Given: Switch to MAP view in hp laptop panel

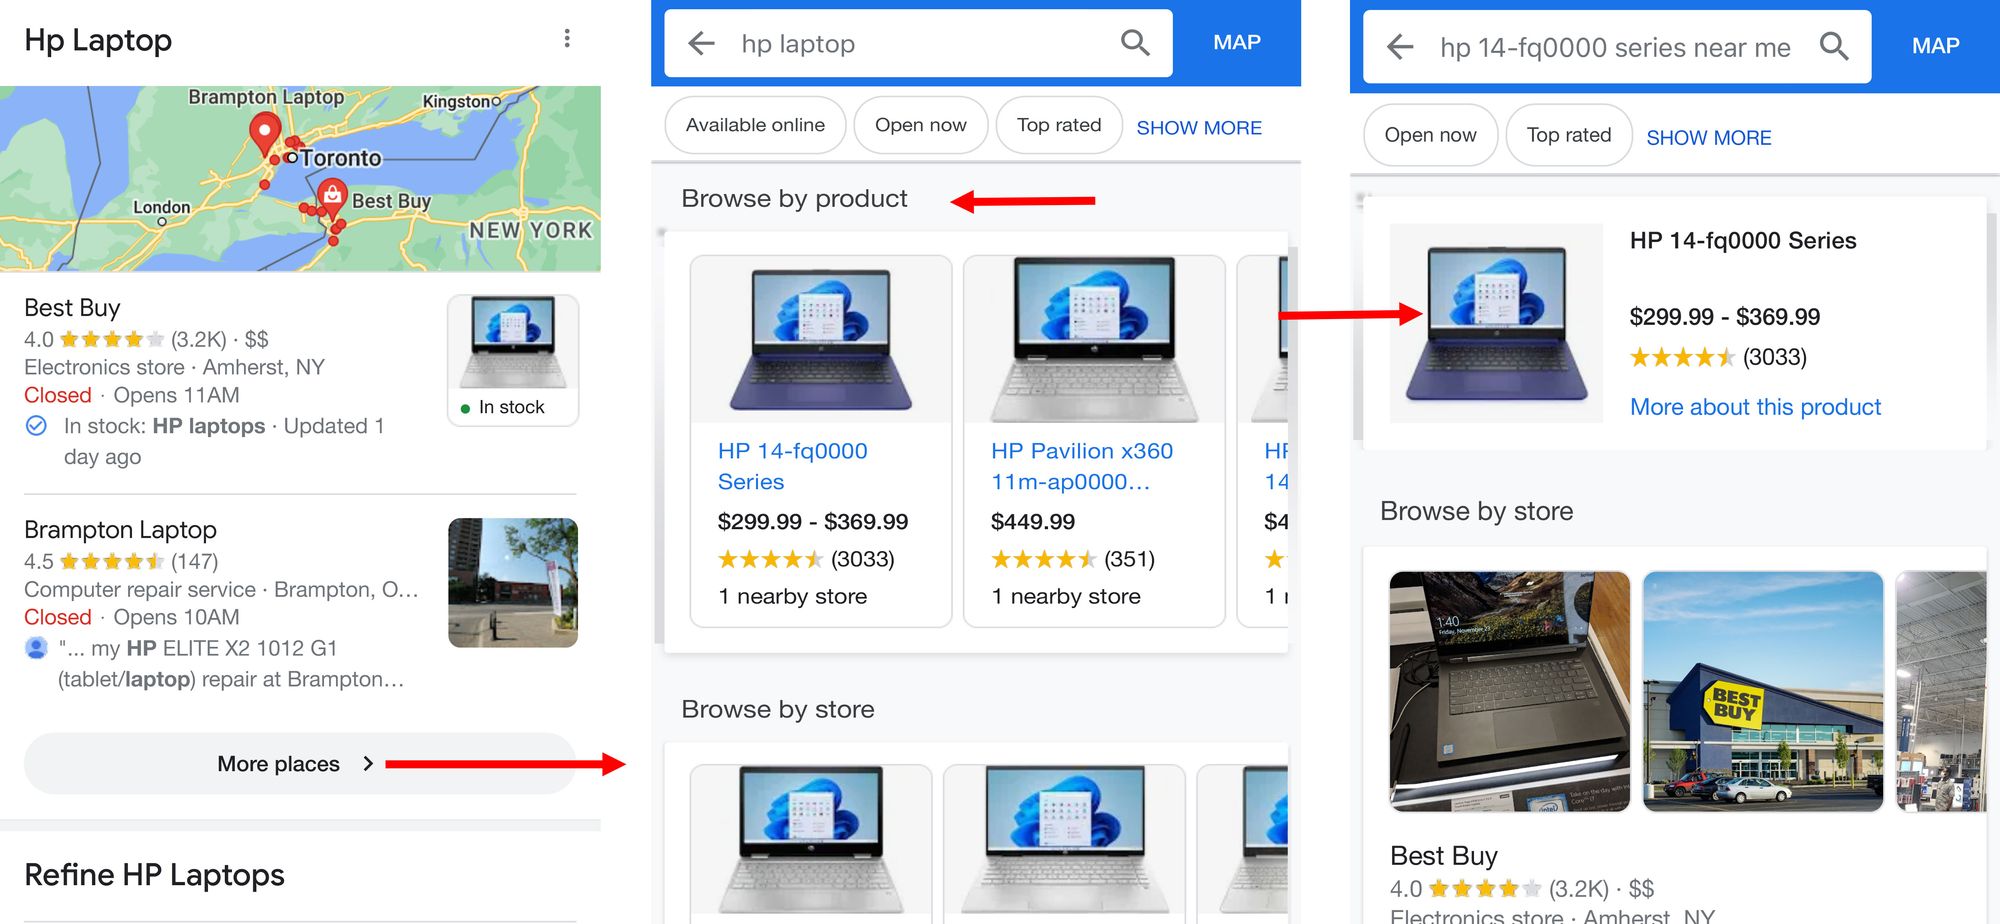Looking at the screenshot, I should 1237,43.
